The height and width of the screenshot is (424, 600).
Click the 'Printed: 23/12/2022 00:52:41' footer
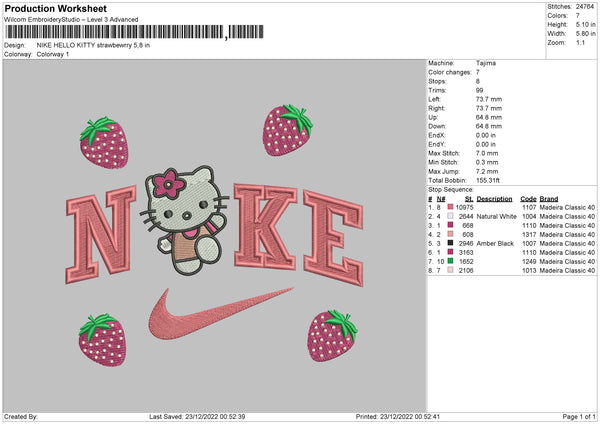coord(398,416)
